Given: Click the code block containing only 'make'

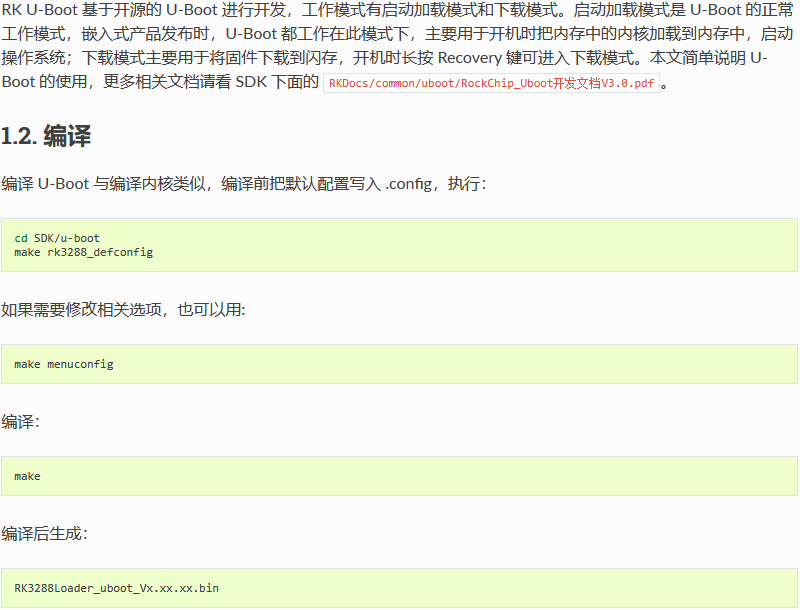Looking at the screenshot, I should coord(399,476).
